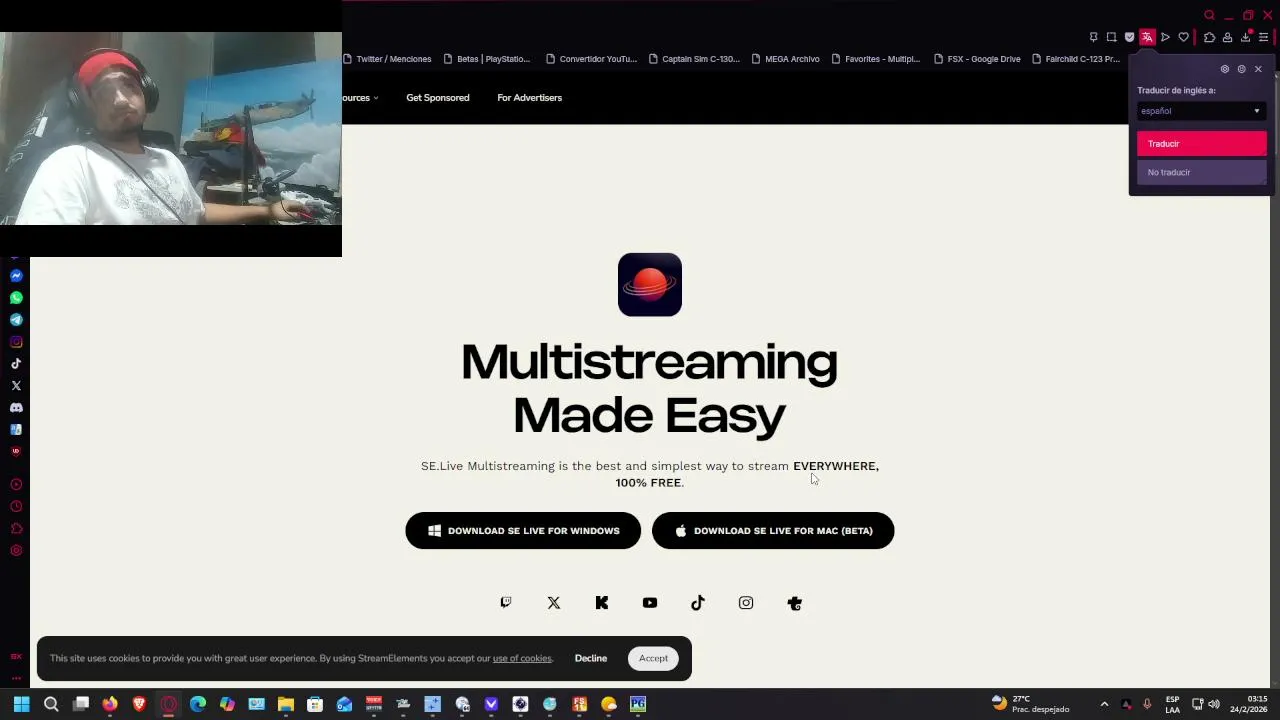Open For Advertisers menu item
Screen dimensions: 1280x720
(530, 98)
